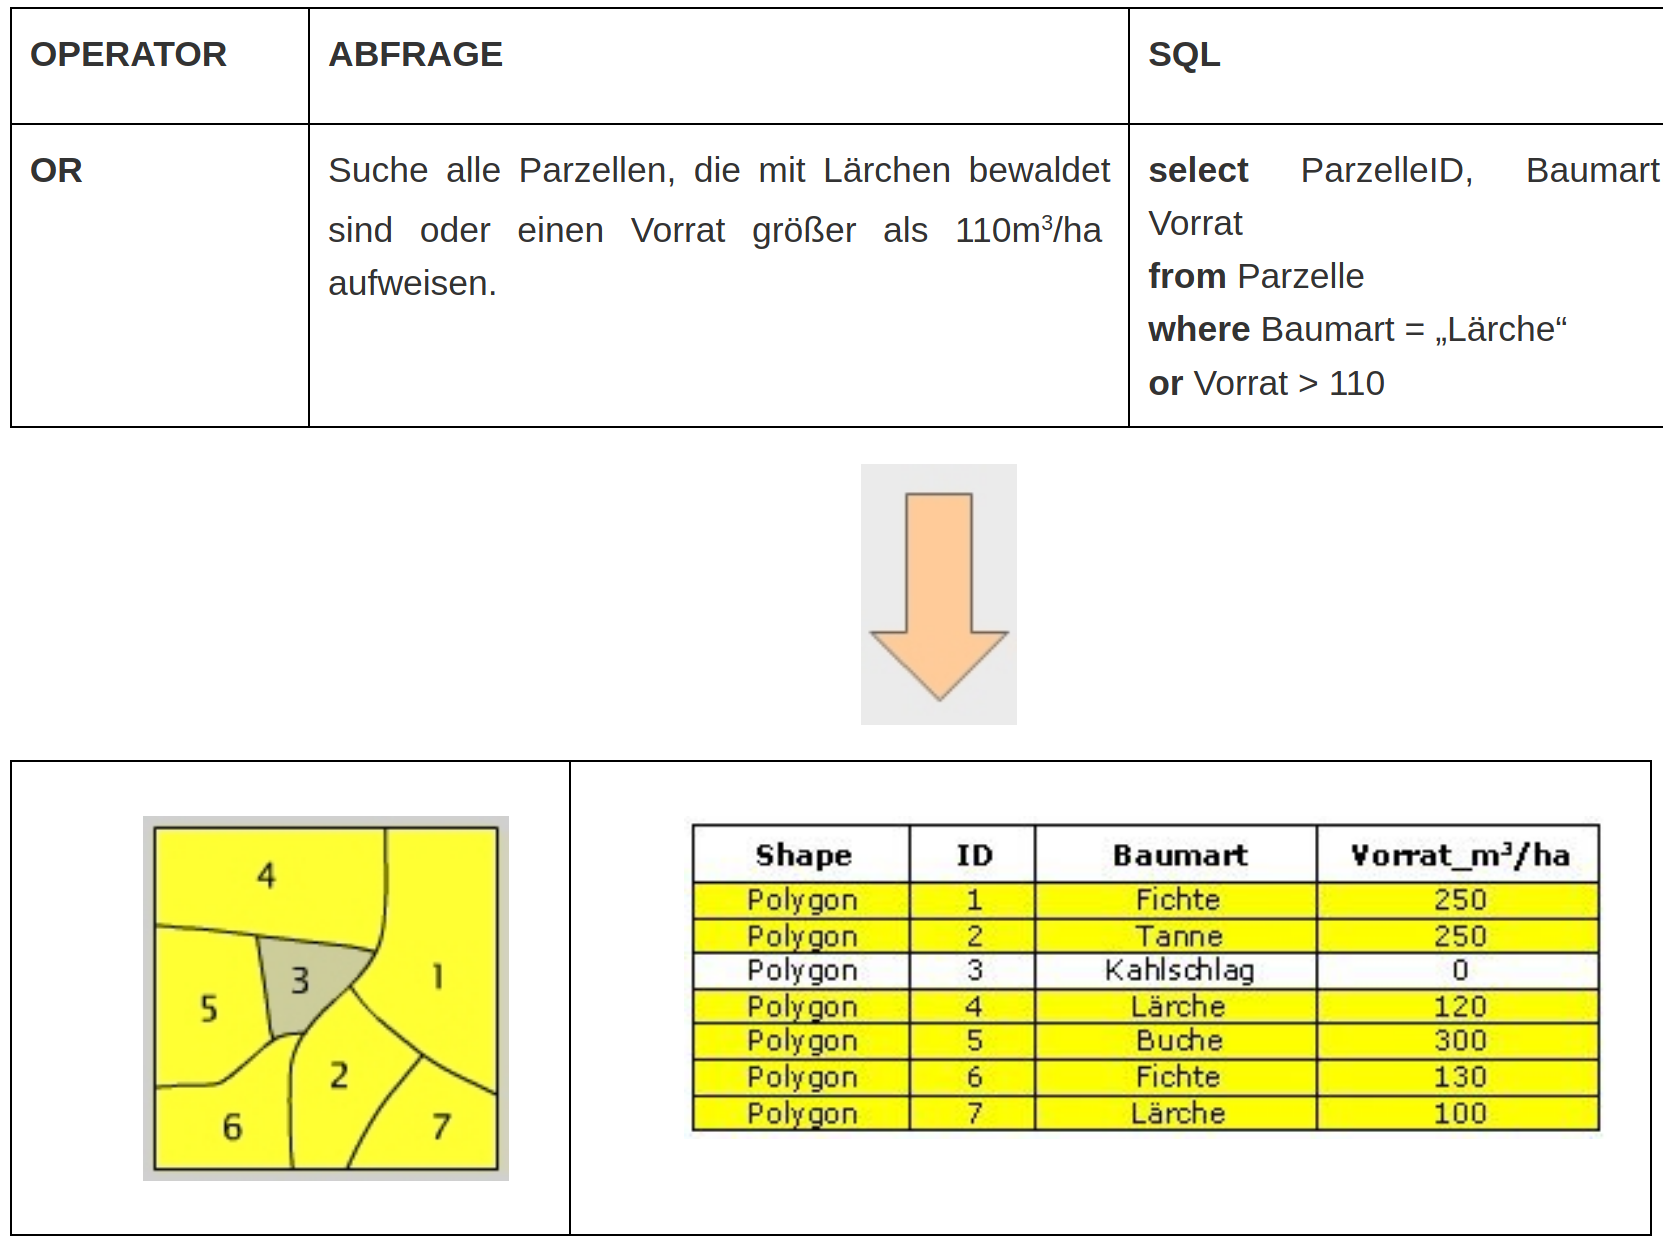Click the ID cell showing 4 in table
The image size is (1663, 1242).
click(973, 1006)
